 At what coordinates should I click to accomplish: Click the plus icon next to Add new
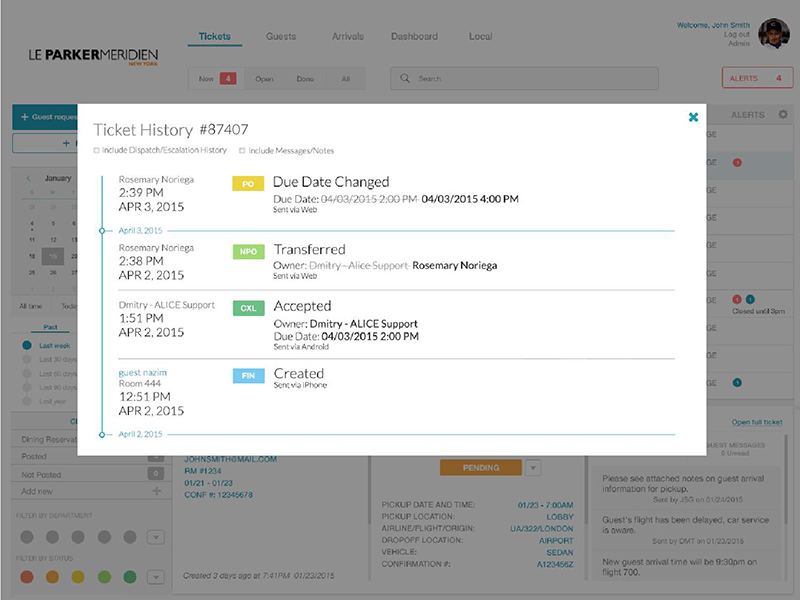(155, 491)
